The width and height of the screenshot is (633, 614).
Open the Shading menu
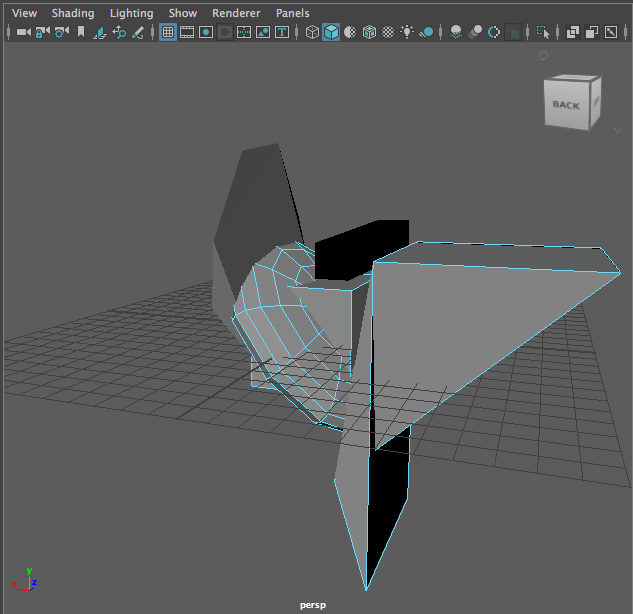coord(73,13)
